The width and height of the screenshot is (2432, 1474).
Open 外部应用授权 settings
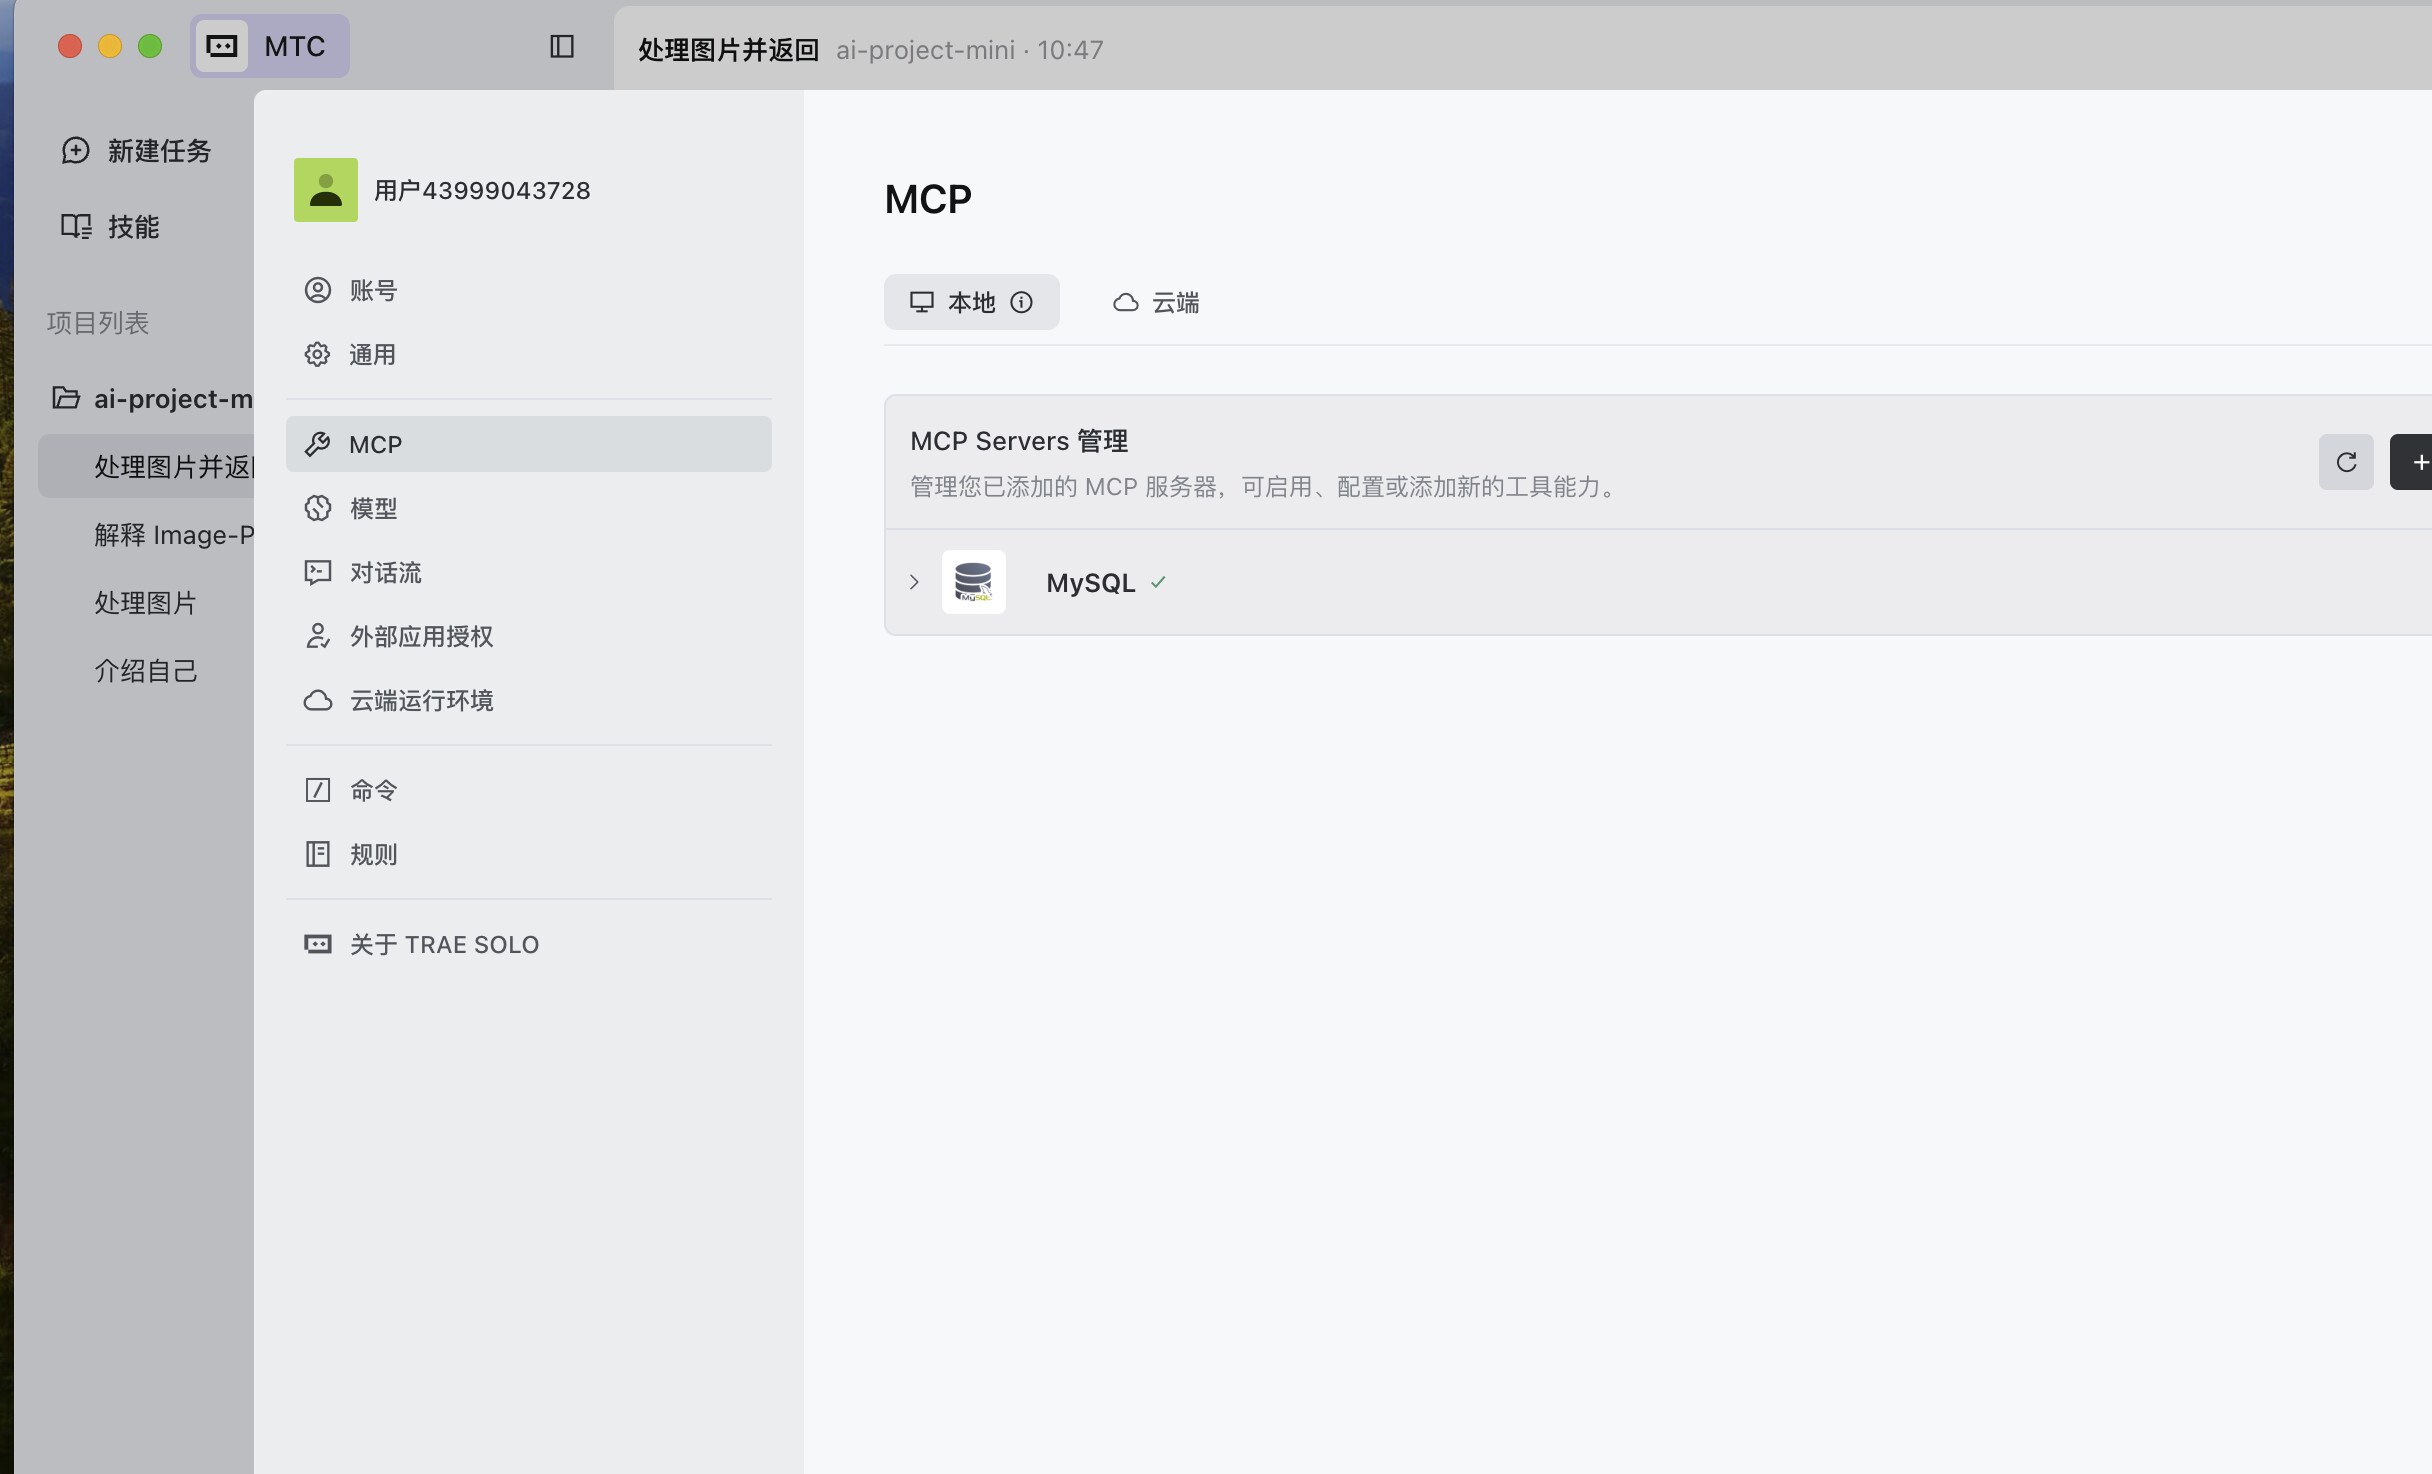tap(420, 636)
